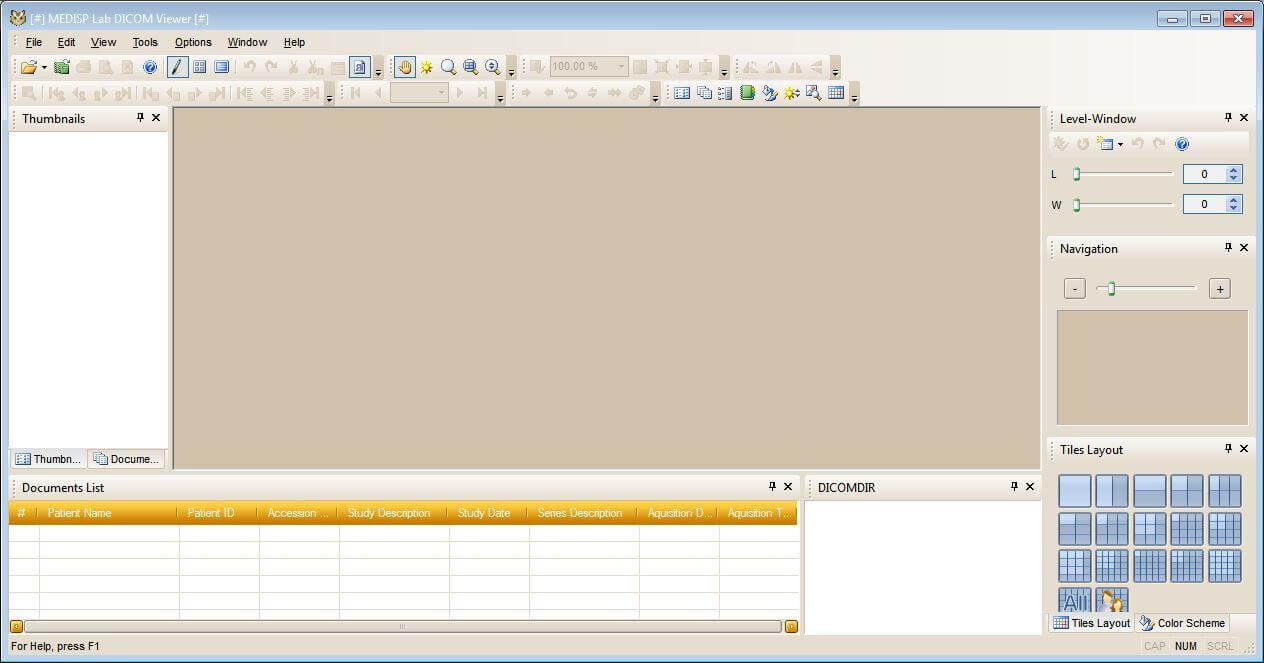This screenshot has height=663, width=1264.
Task: Click the thumbnails grid view icon on the toolbar
Action: 199,67
